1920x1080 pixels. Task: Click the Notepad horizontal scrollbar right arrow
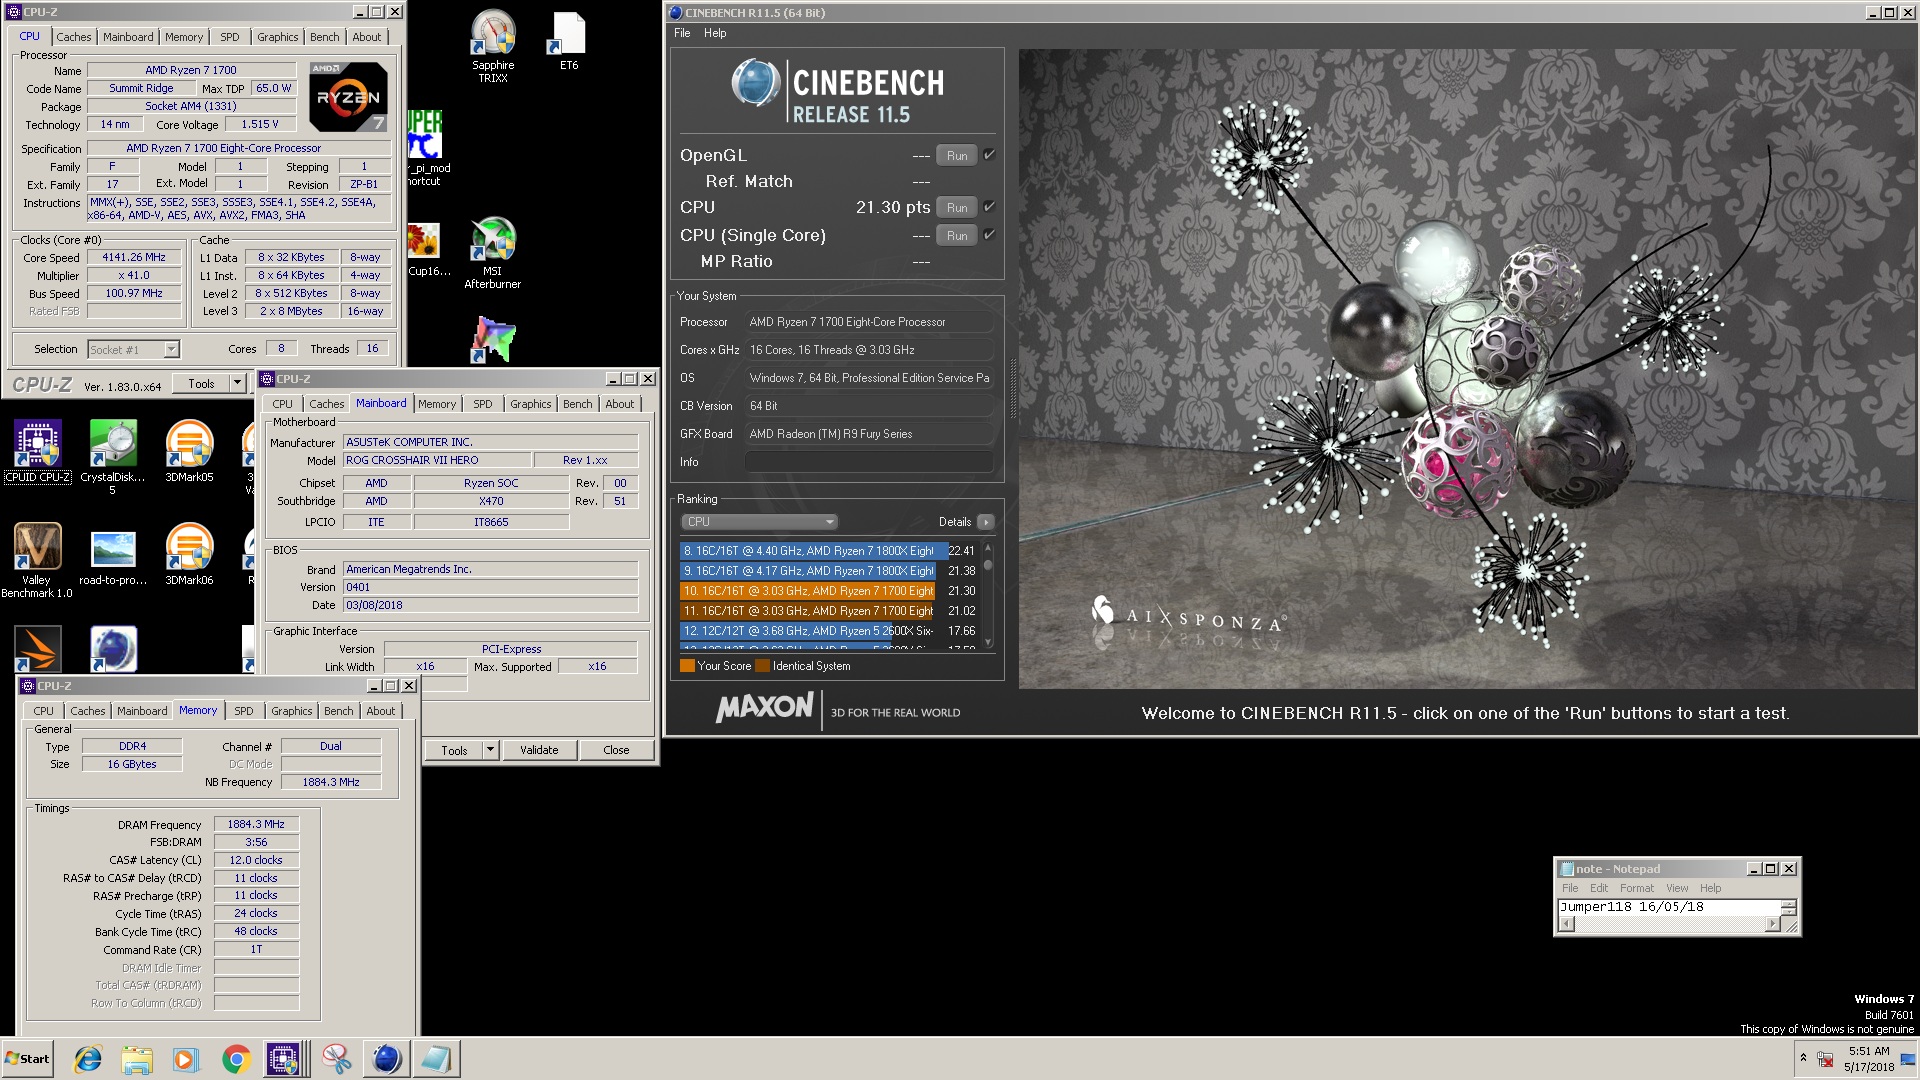click(1772, 924)
